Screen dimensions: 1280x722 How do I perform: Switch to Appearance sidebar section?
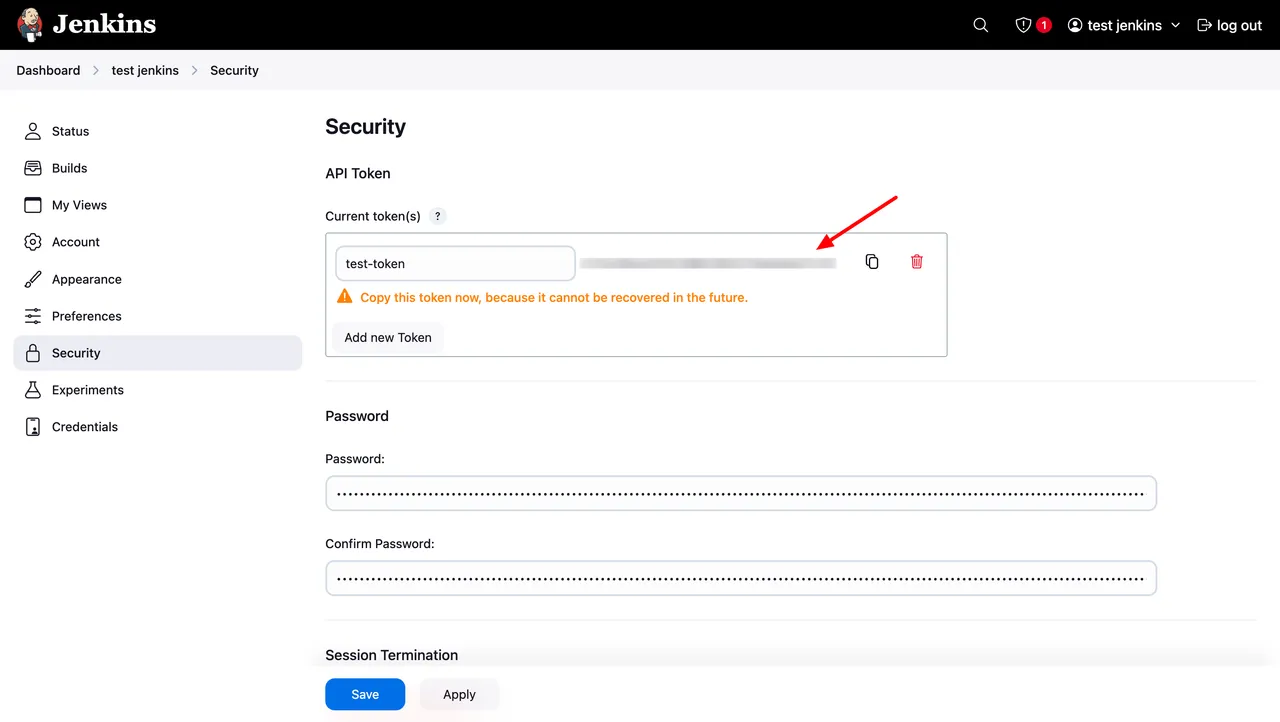[158, 279]
